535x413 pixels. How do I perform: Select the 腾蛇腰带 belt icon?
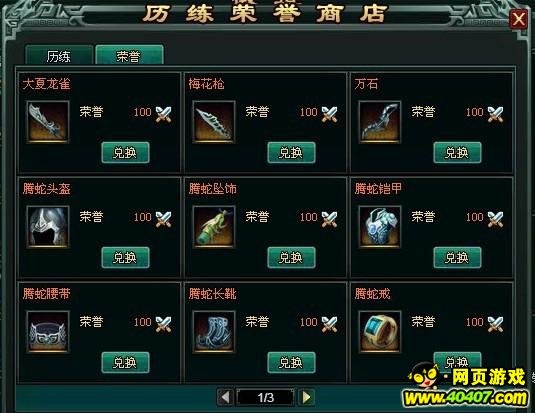(x=48, y=331)
